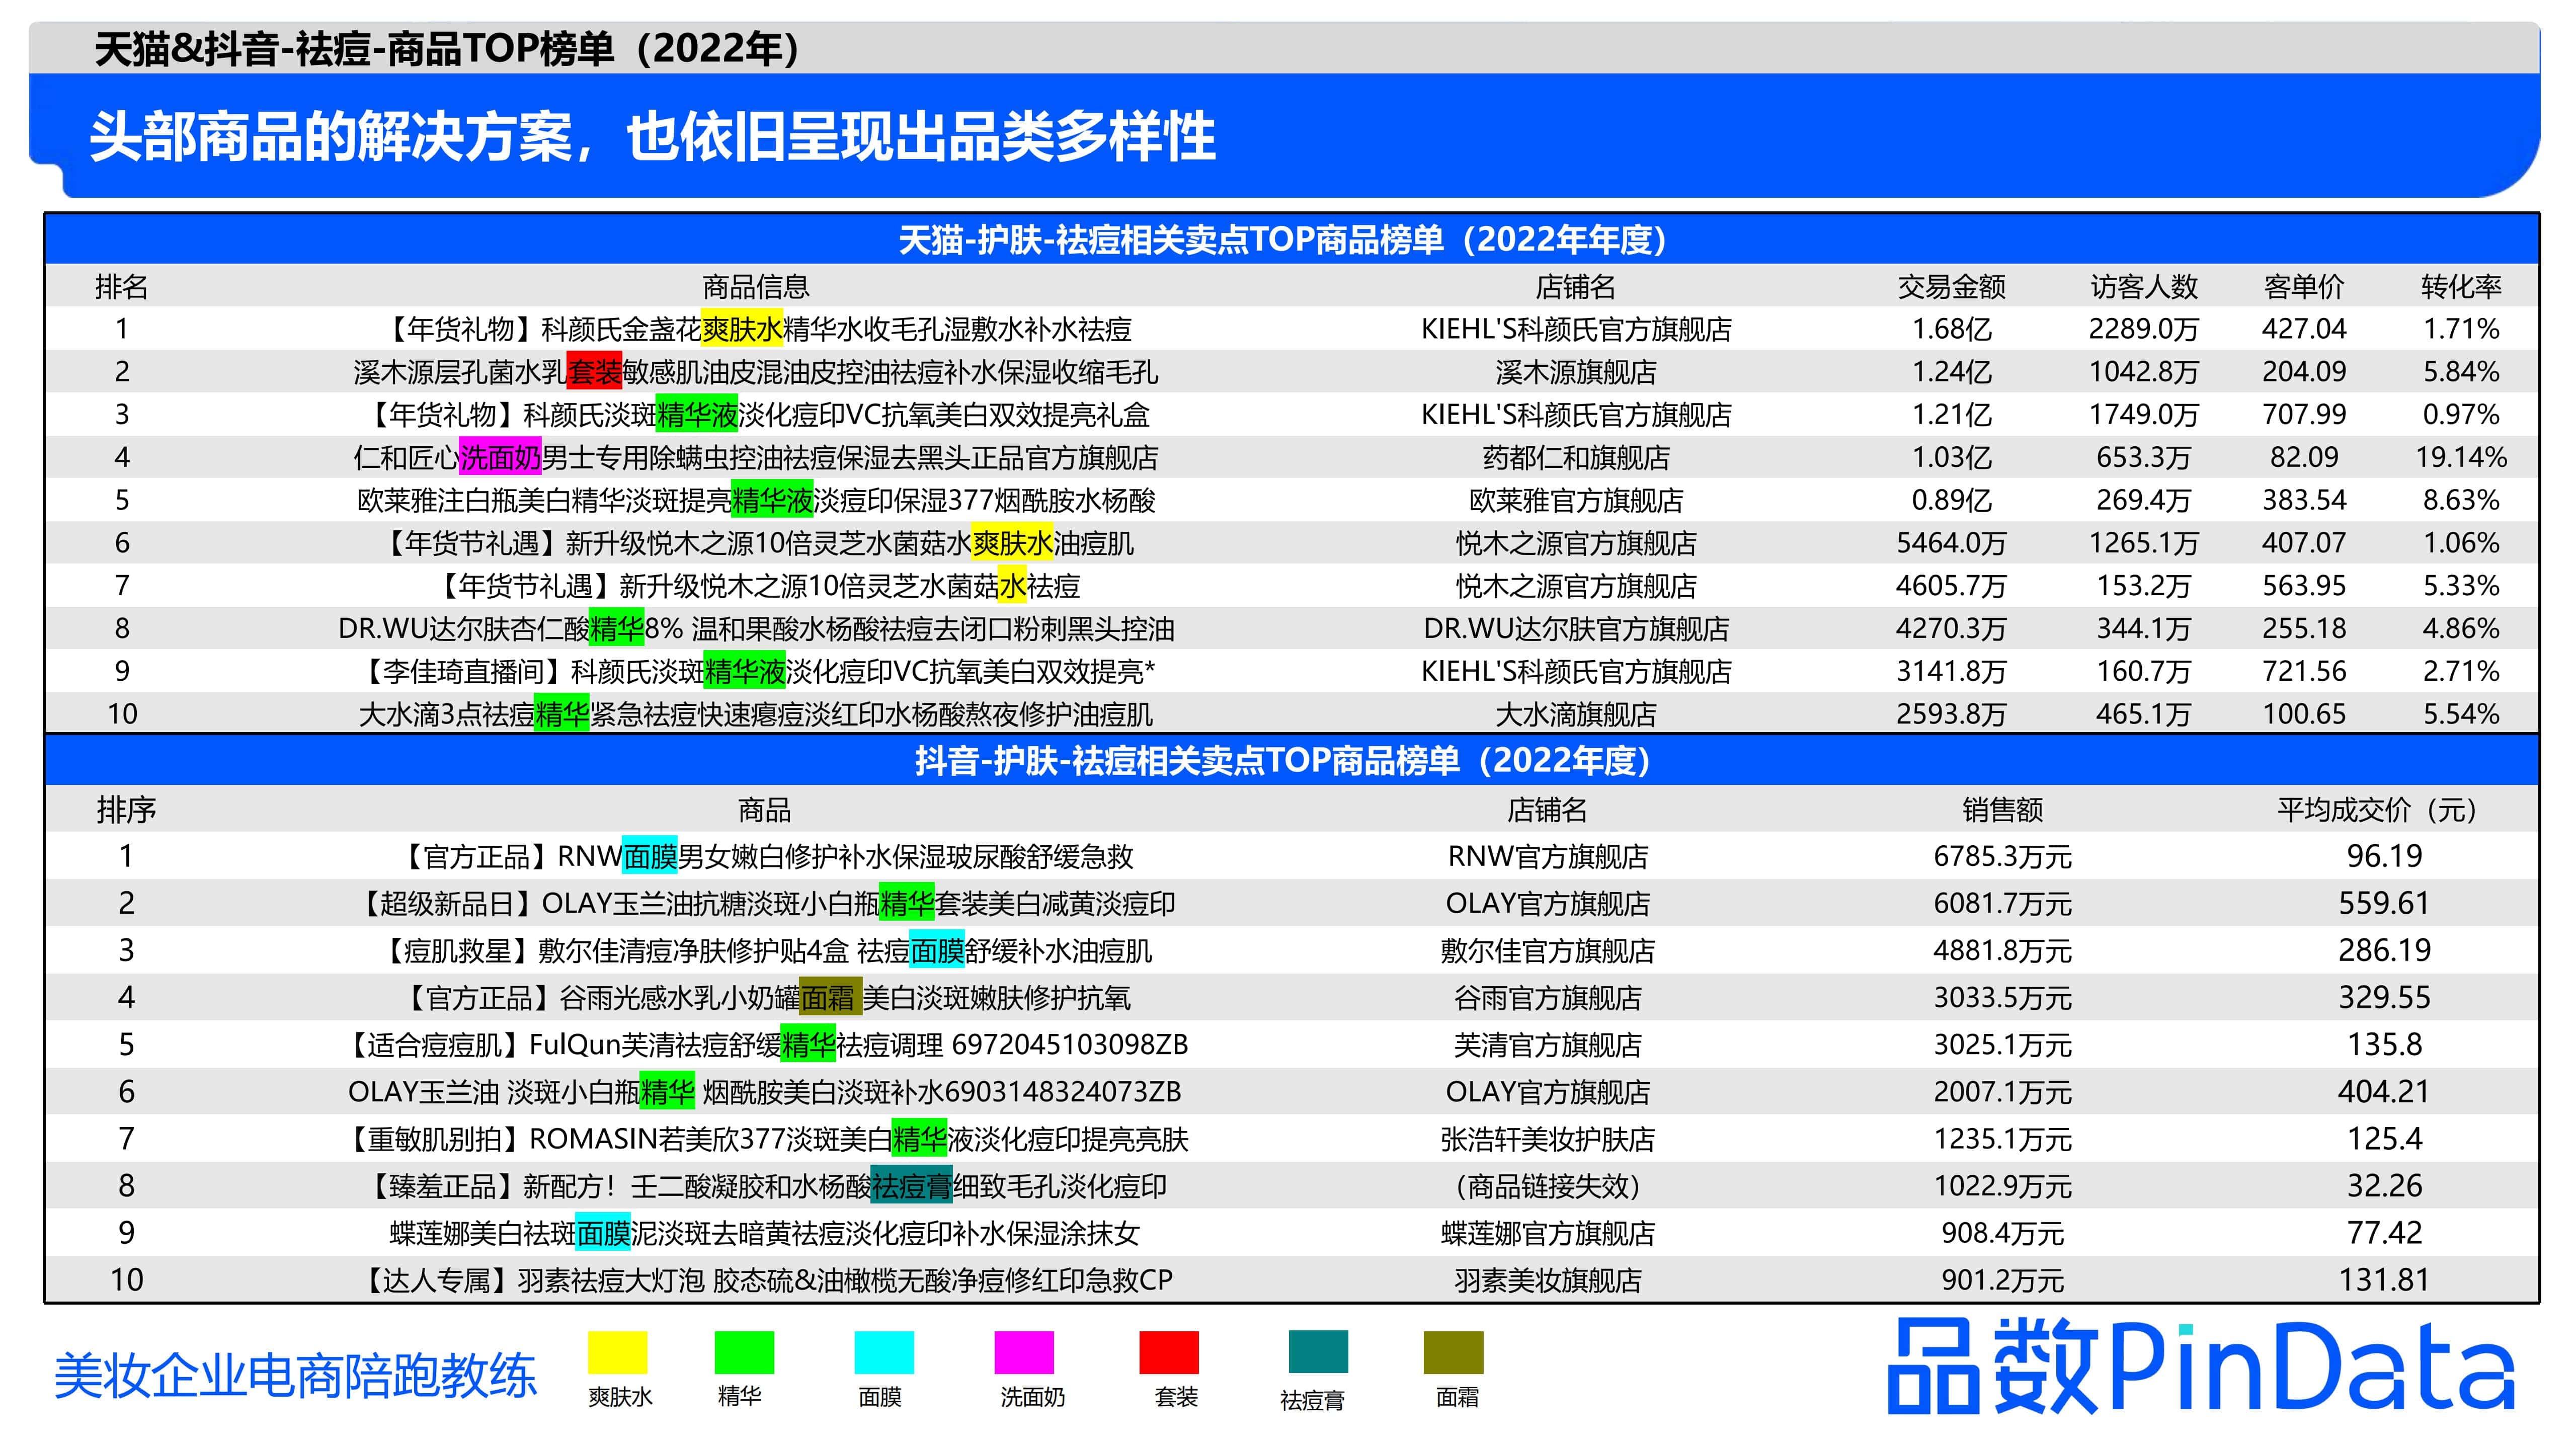Click the olive 面霜 legend swatch
Viewport: 2576px width, 1449px height.
(1453, 1352)
